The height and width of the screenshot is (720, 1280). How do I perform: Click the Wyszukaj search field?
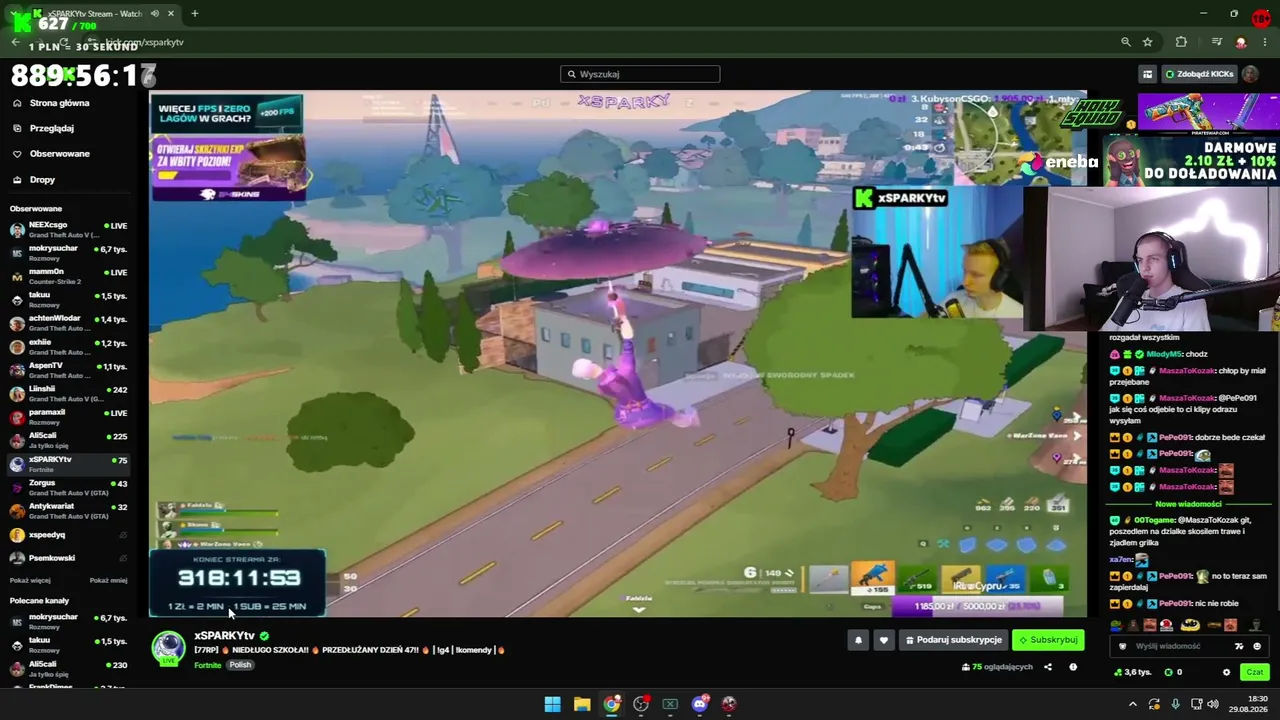pos(640,74)
